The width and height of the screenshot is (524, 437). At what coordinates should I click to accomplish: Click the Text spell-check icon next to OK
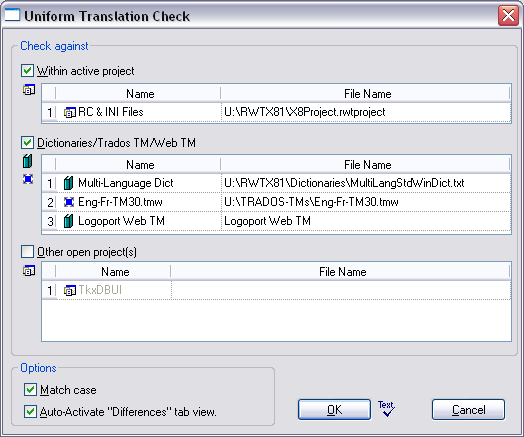click(x=386, y=409)
